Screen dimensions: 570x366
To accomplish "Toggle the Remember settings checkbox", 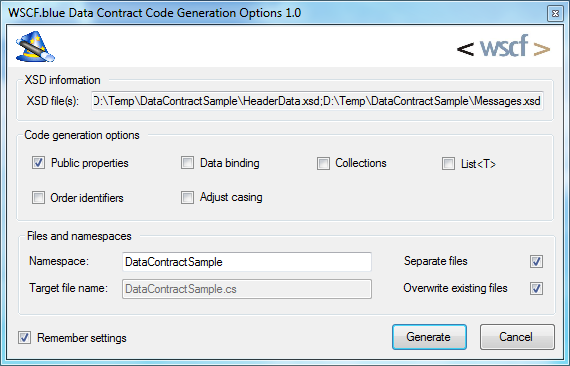I will pyautogui.click(x=24, y=337).
